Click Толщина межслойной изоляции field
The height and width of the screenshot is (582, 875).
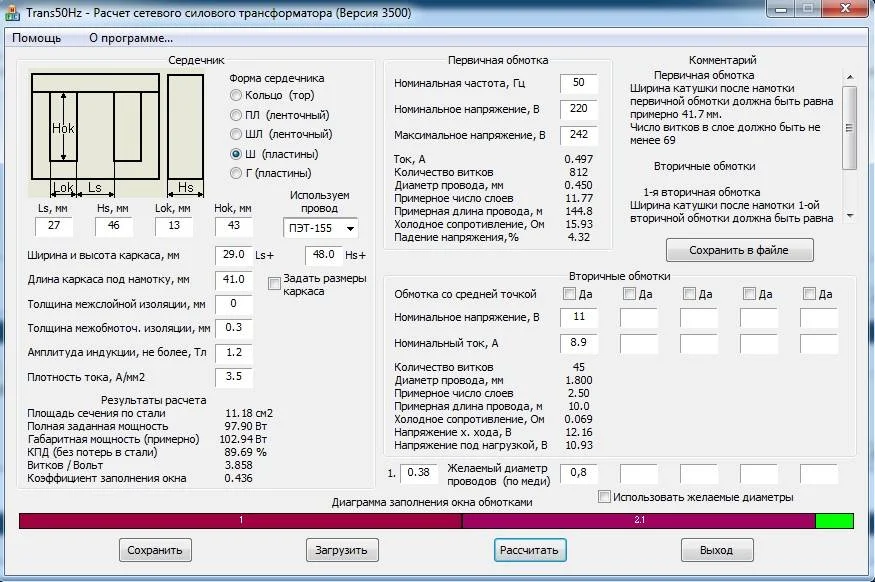tap(234, 304)
